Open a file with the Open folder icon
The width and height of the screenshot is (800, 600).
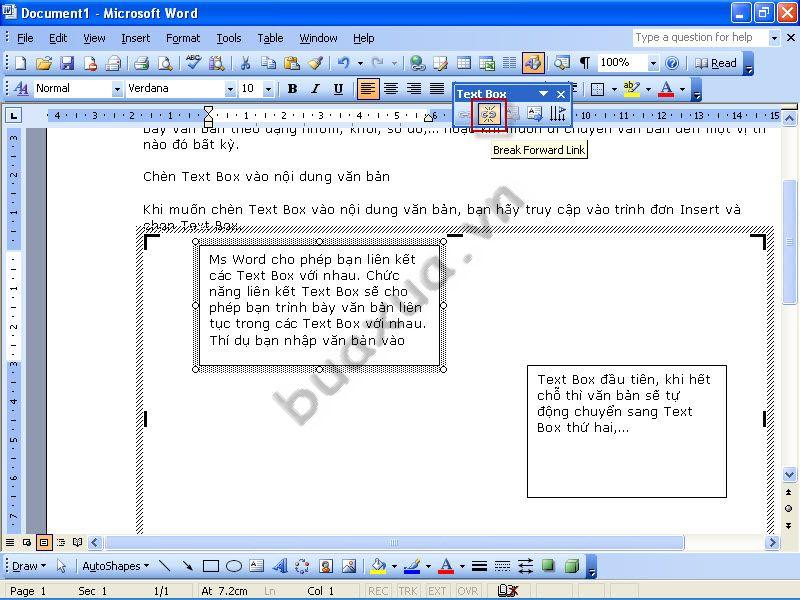click(44, 63)
